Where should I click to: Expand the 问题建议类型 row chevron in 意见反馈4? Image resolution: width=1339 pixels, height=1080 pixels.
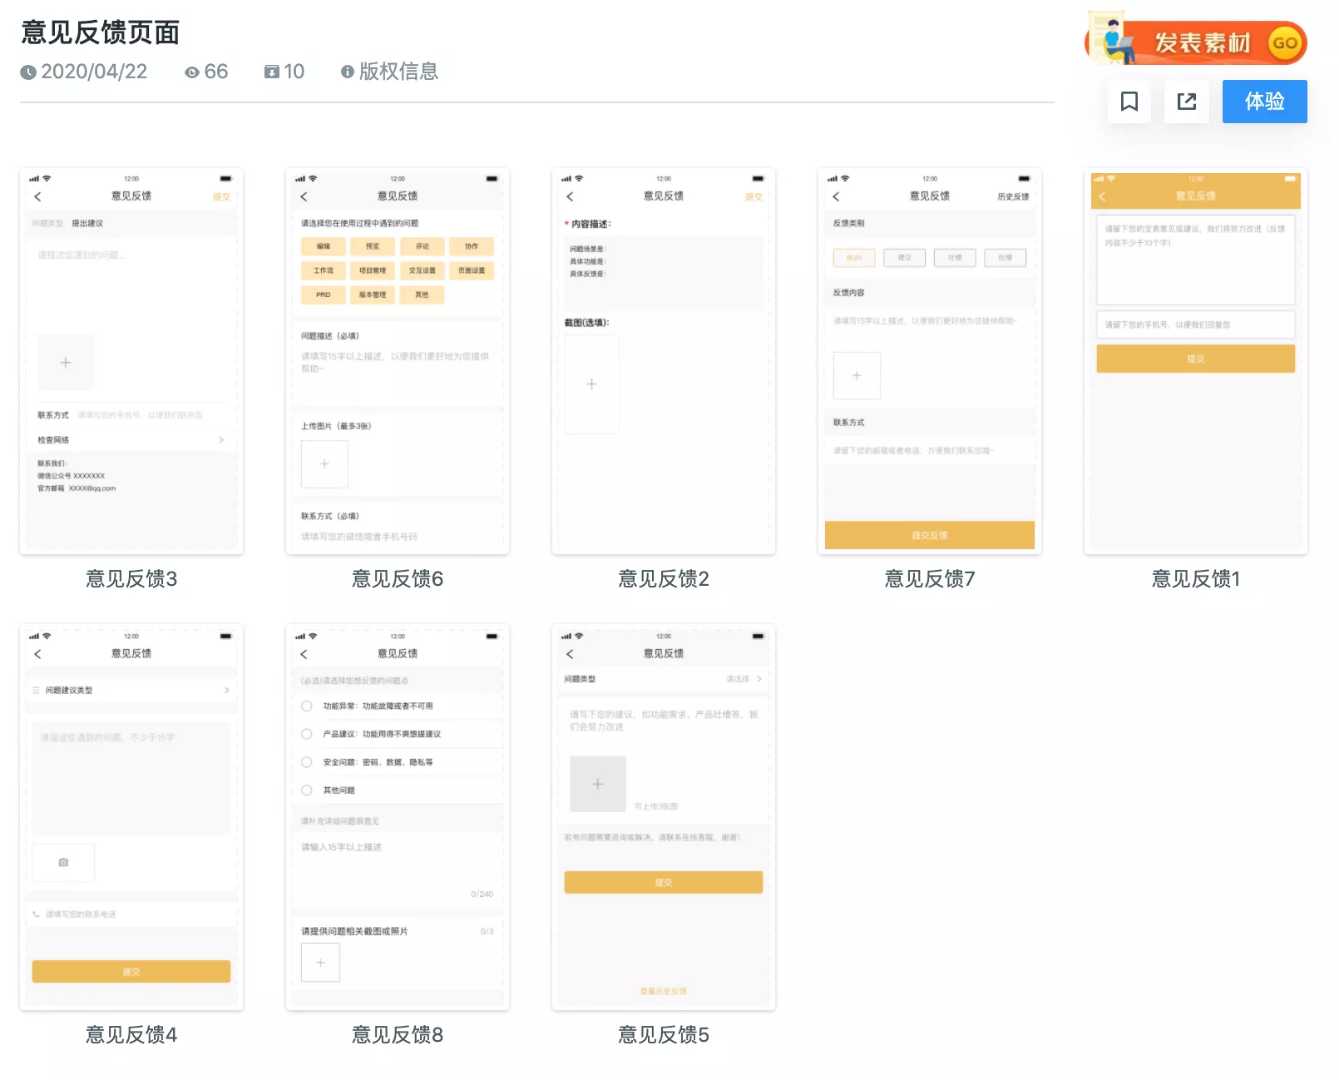[226, 690]
